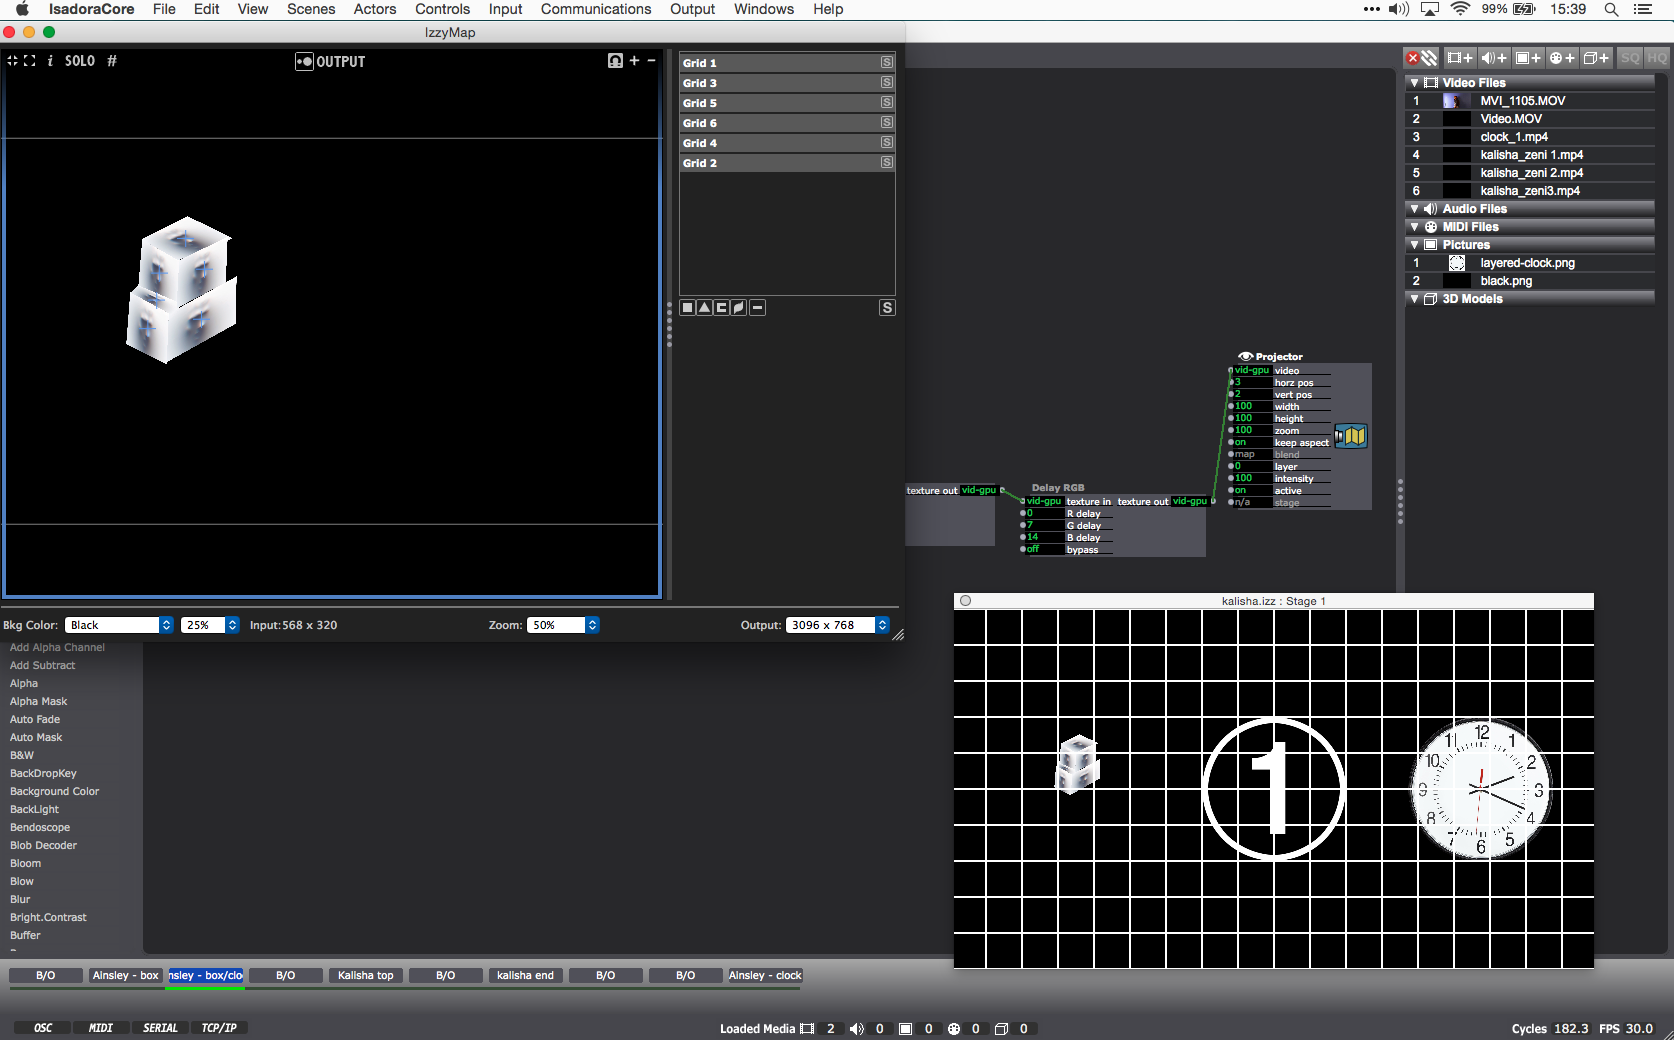
Task: Toggle solo S for Grid 6
Action: pos(887,122)
